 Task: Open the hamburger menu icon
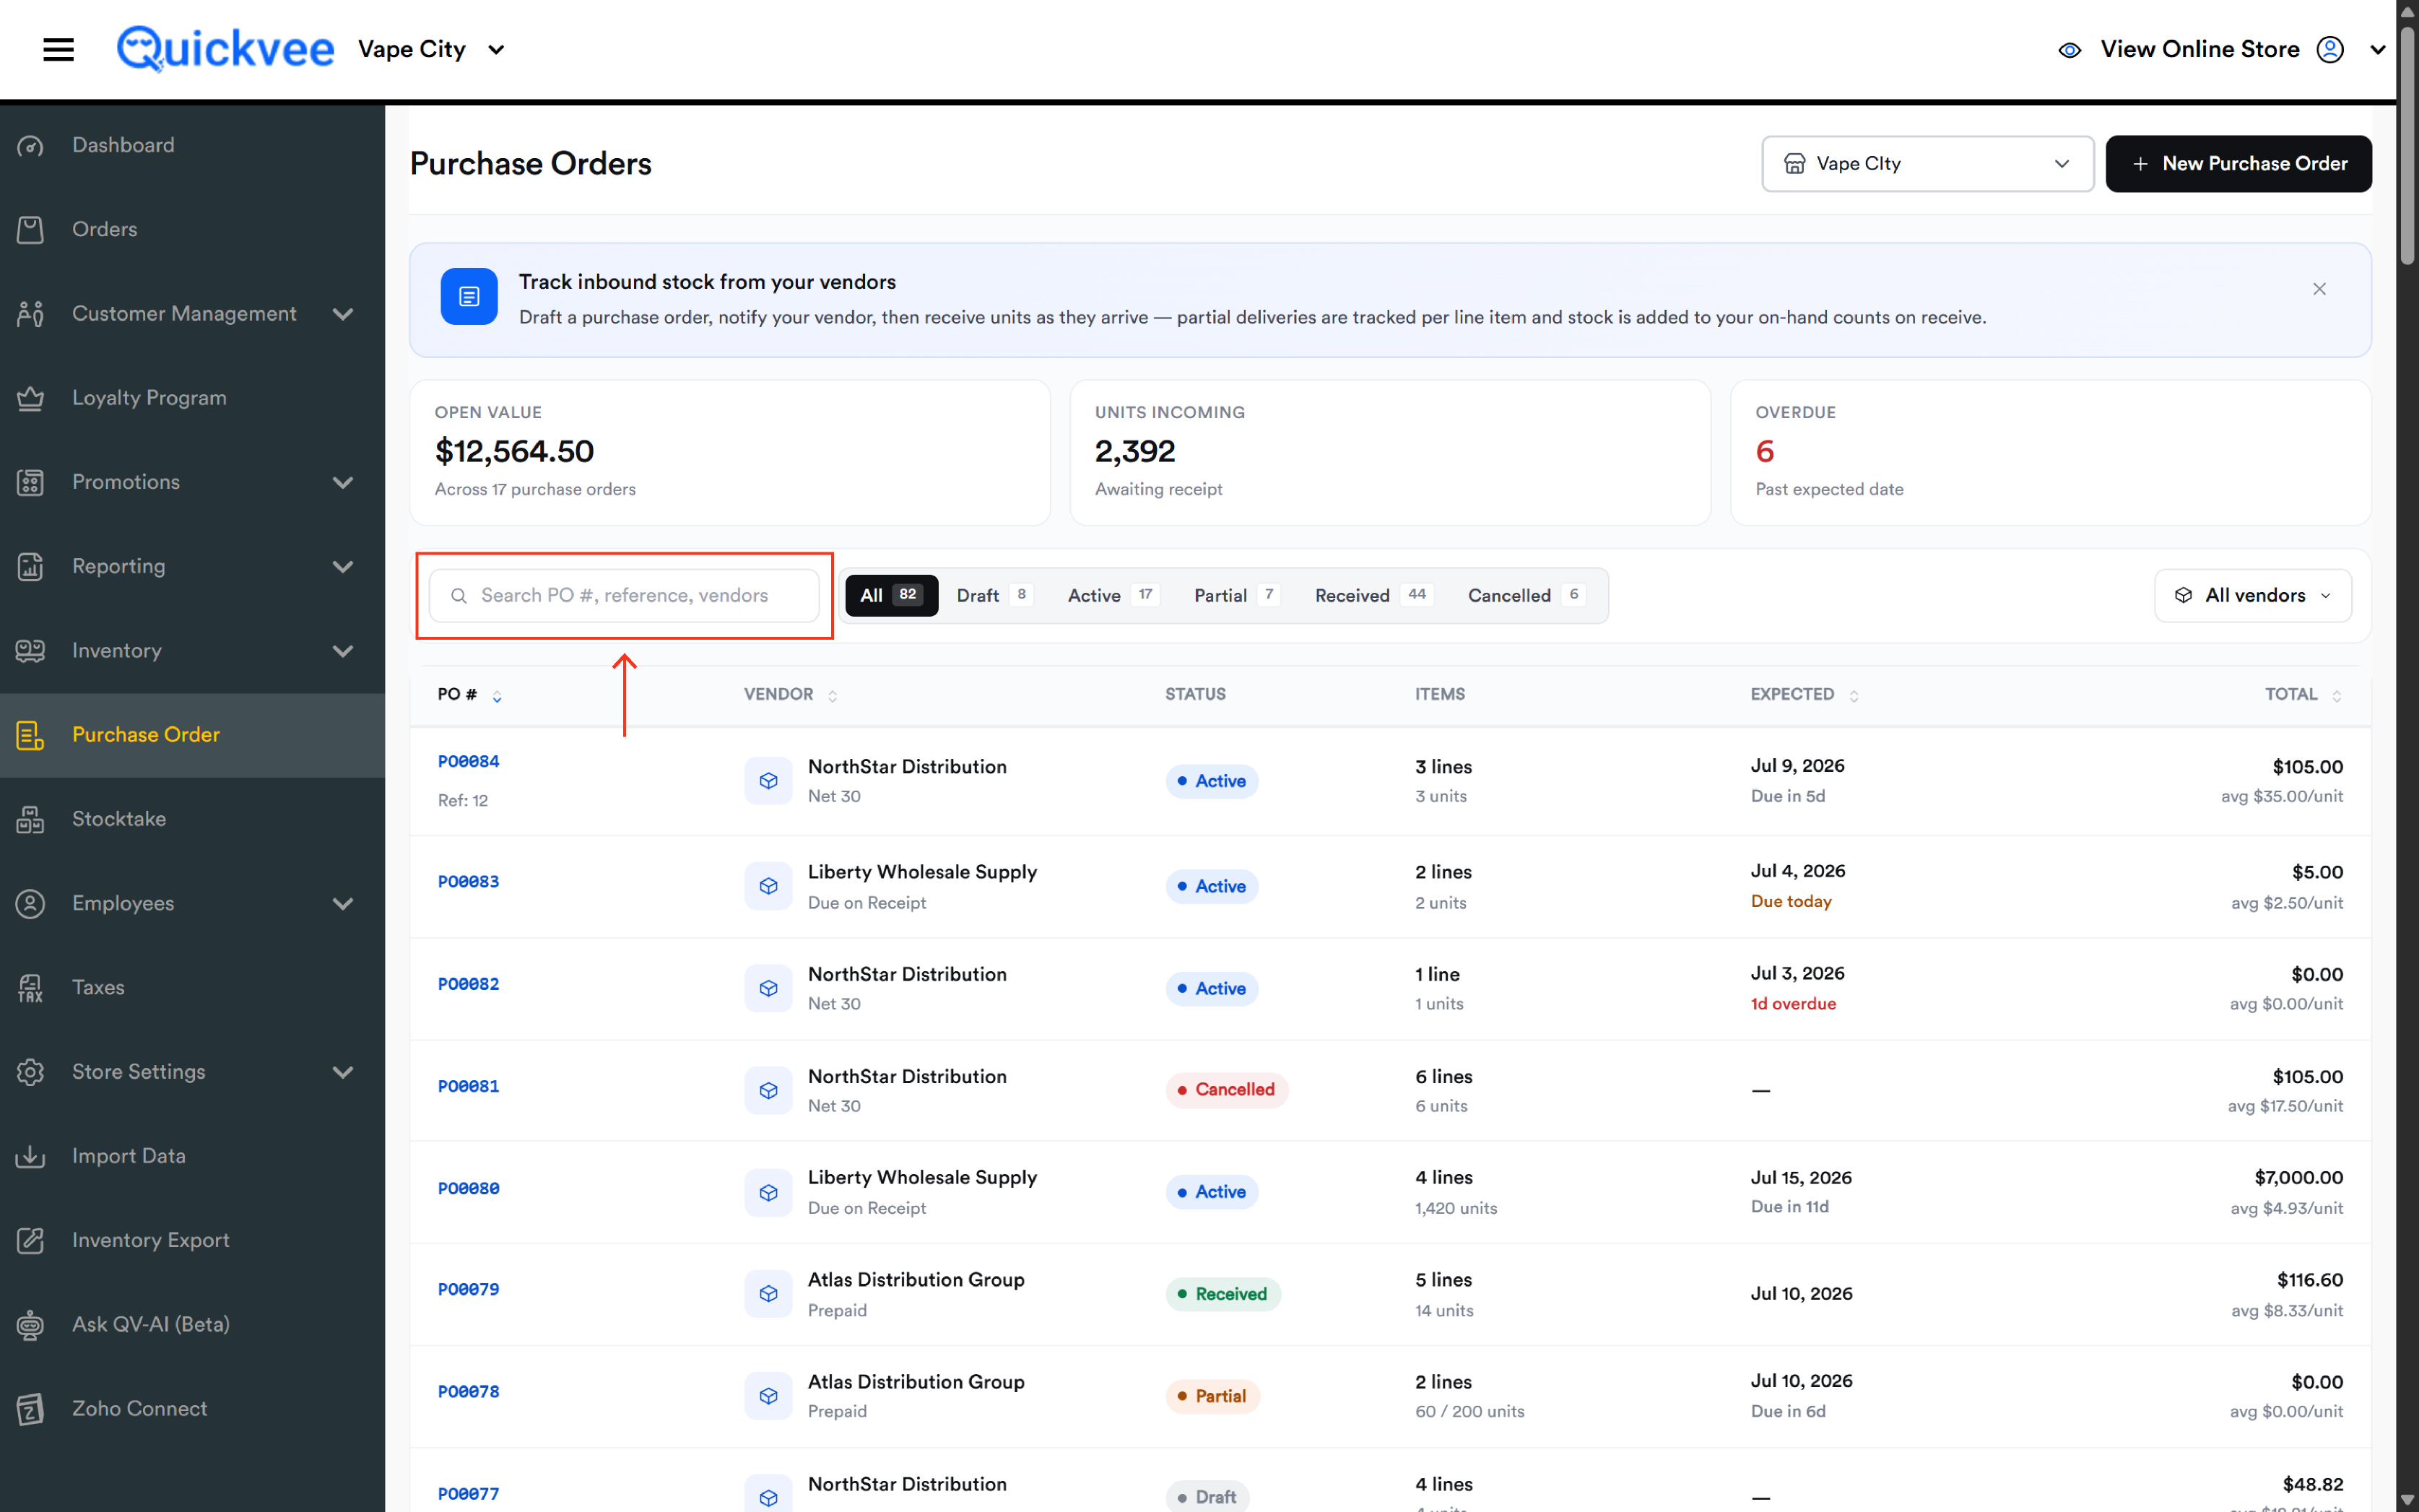click(x=58, y=49)
